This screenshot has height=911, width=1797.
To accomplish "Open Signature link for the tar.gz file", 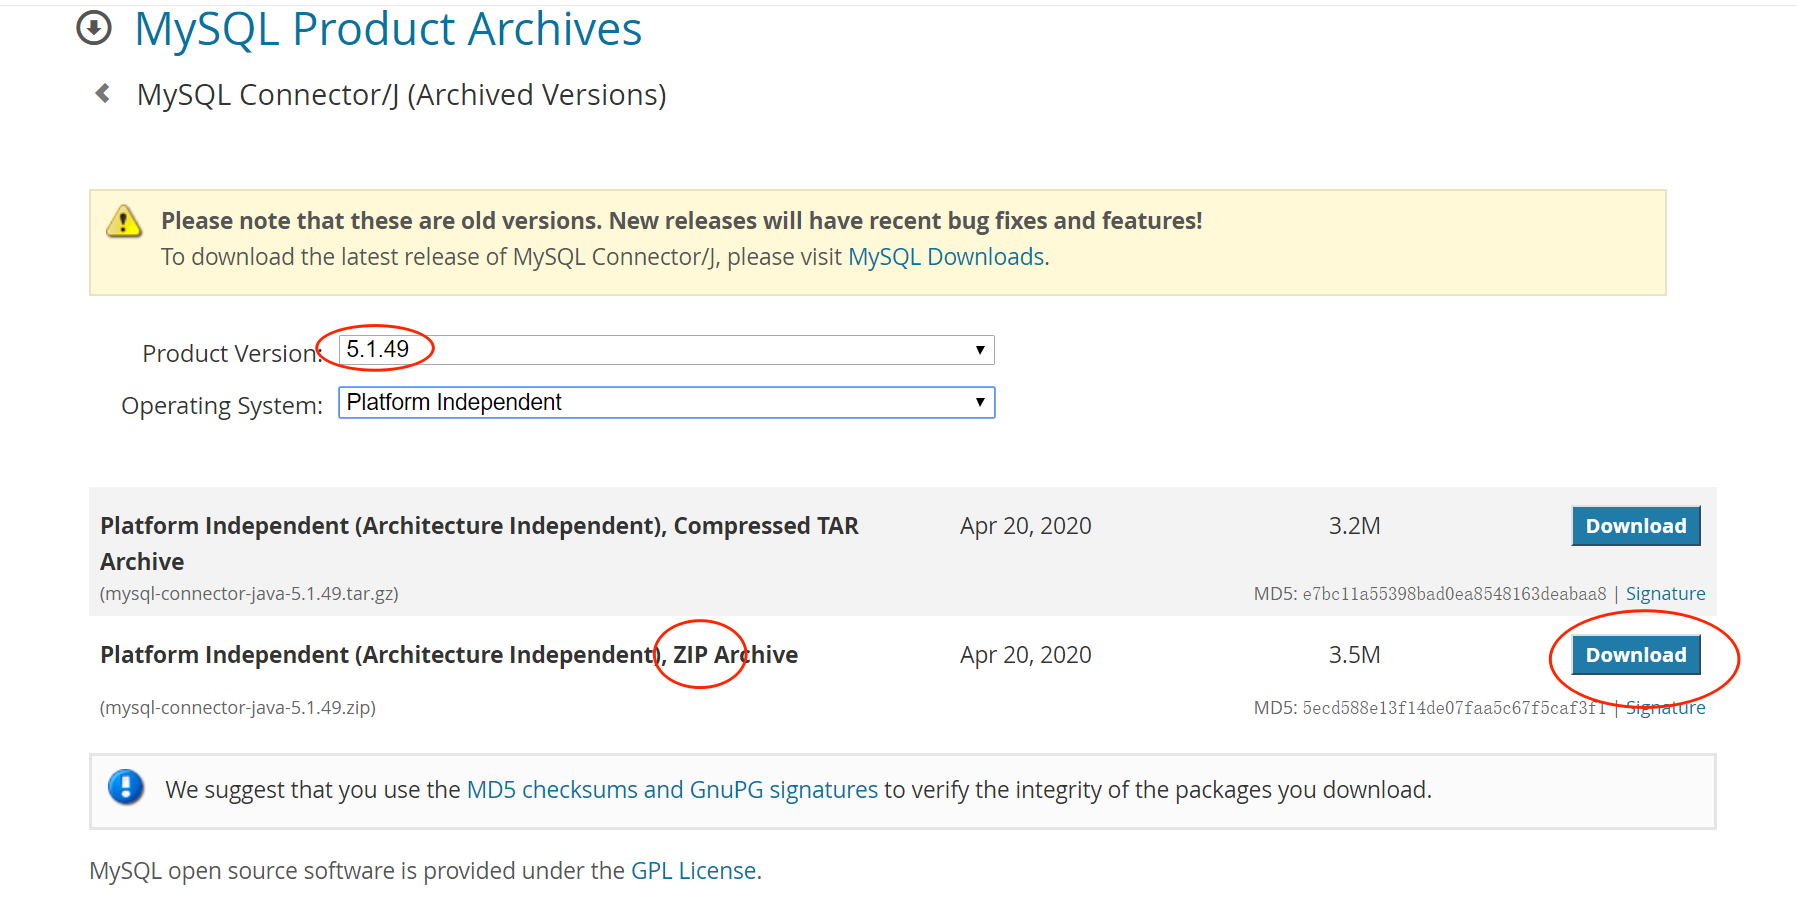I will coord(1665,594).
